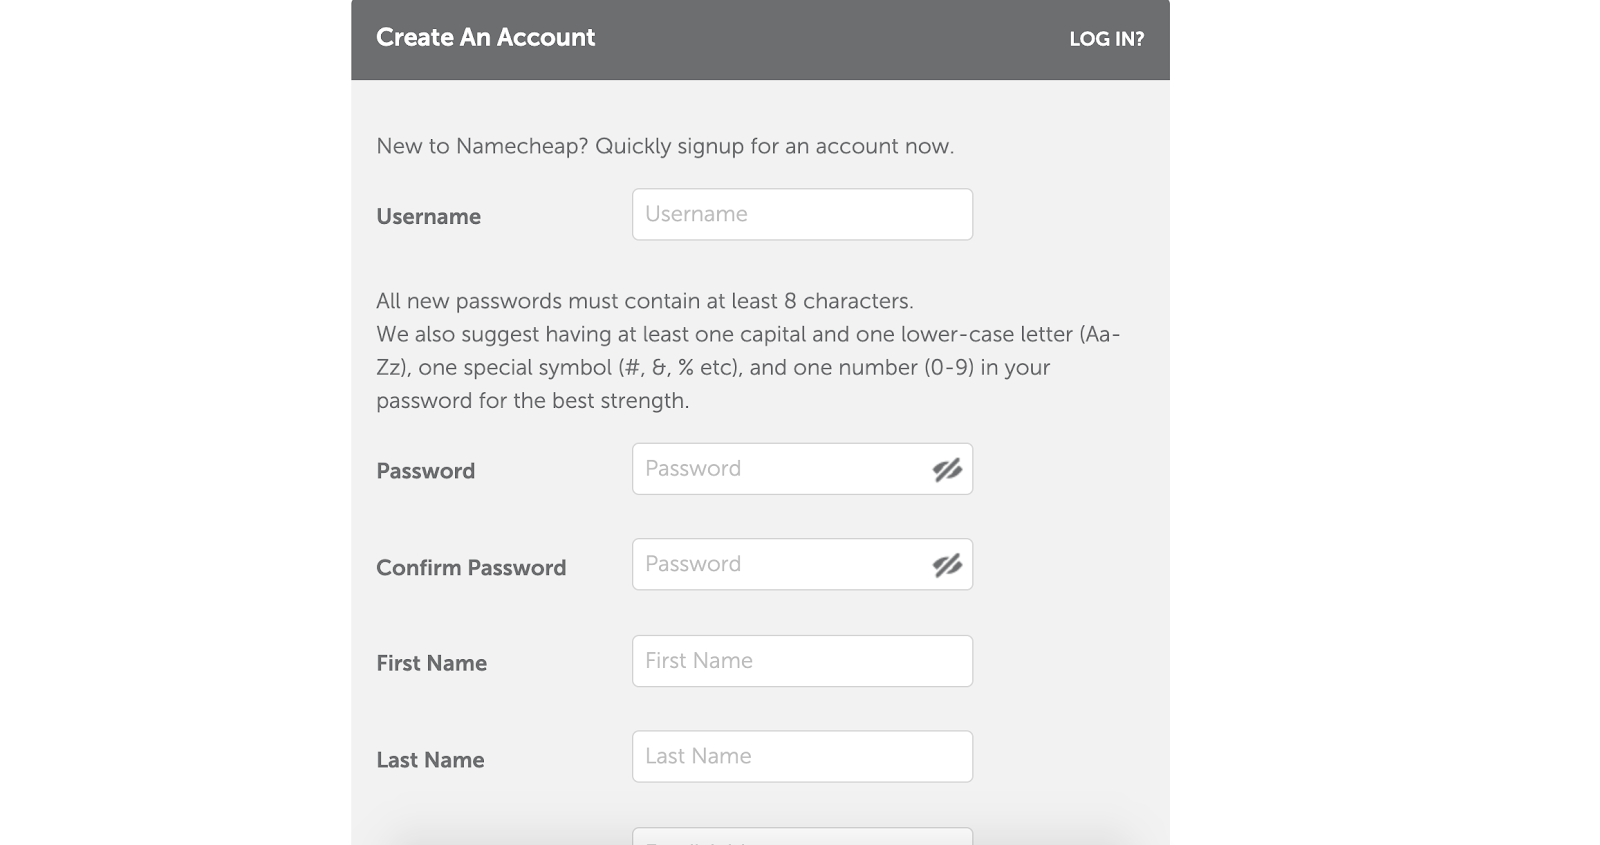Screen dimensions: 1600x845
Task: Select the Confirm Password input box
Action: click(x=780, y=565)
